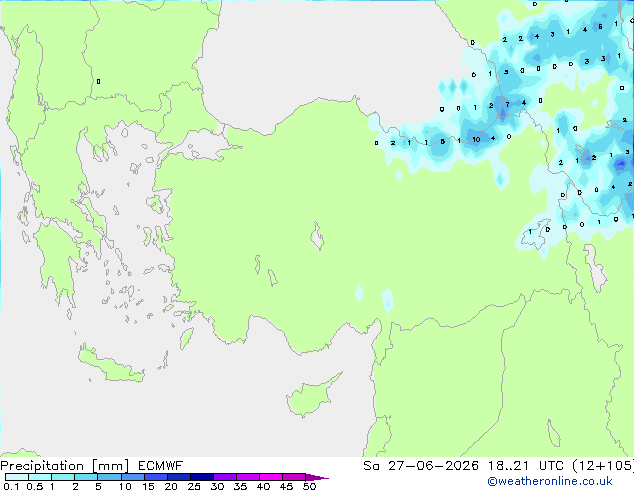634x490 pixels.
Task: Select the "0.5" legend scale label
Action: [34, 486]
